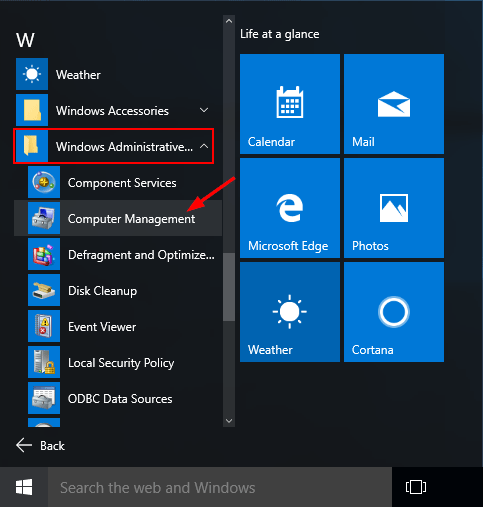The width and height of the screenshot is (483, 507).
Task: Click the letter W section header
Action: pyautogui.click(x=25, y=40)
